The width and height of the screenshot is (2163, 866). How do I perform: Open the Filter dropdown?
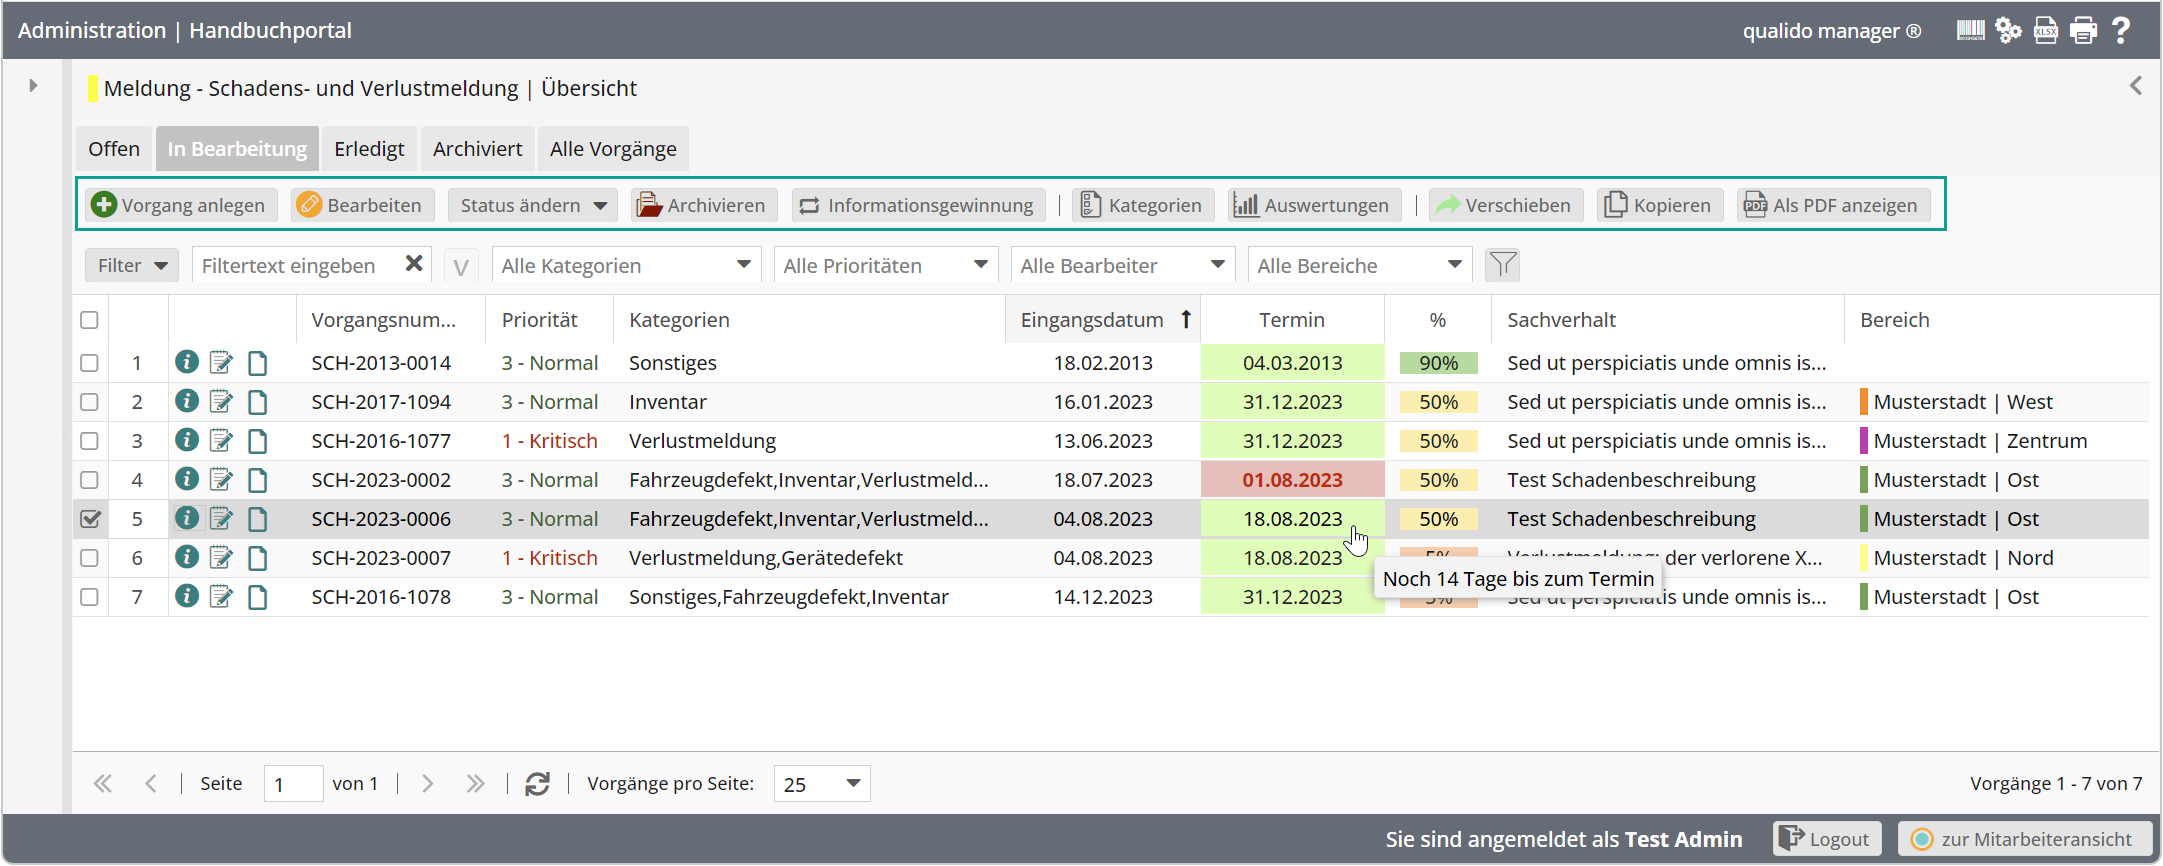(132, 265)
